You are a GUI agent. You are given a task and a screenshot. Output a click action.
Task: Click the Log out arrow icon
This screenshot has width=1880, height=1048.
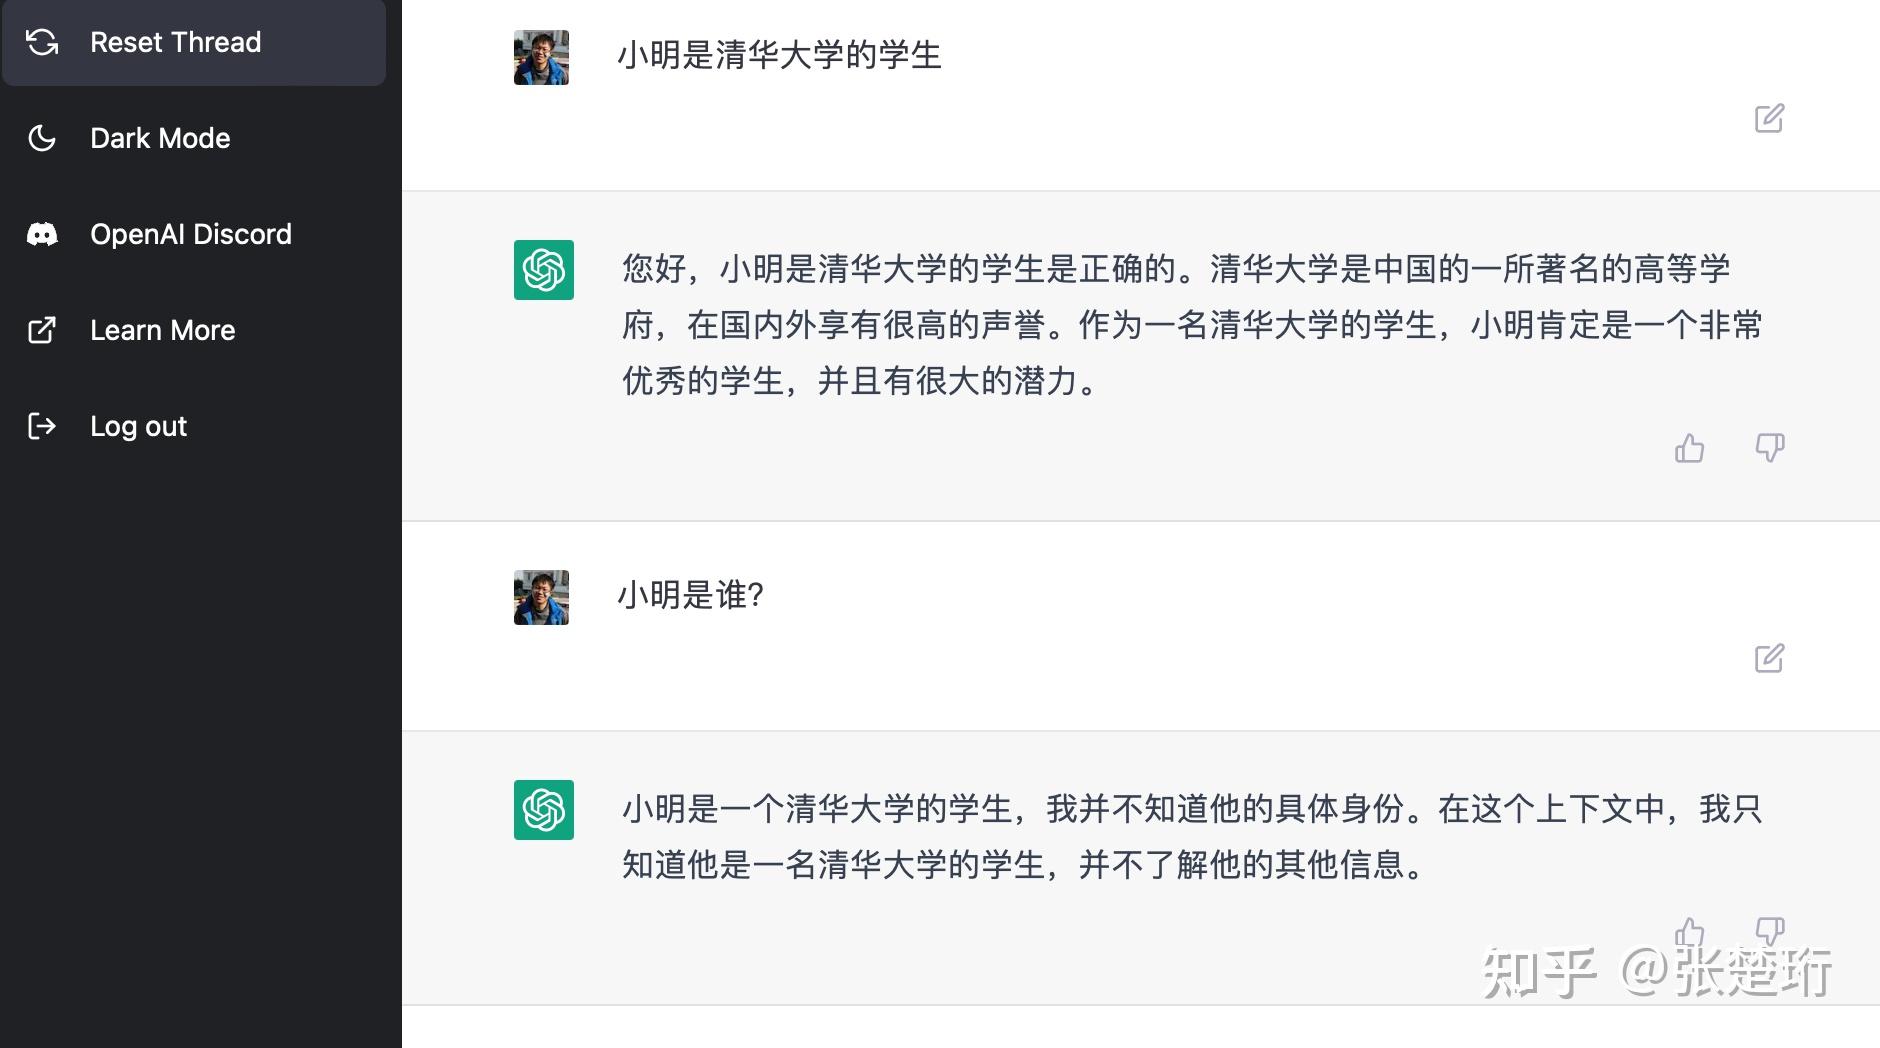coord(42,426)
